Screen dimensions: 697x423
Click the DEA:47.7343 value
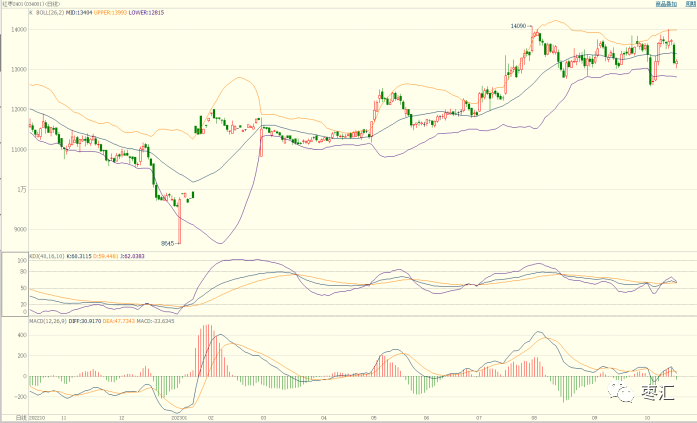coord(119,321)
